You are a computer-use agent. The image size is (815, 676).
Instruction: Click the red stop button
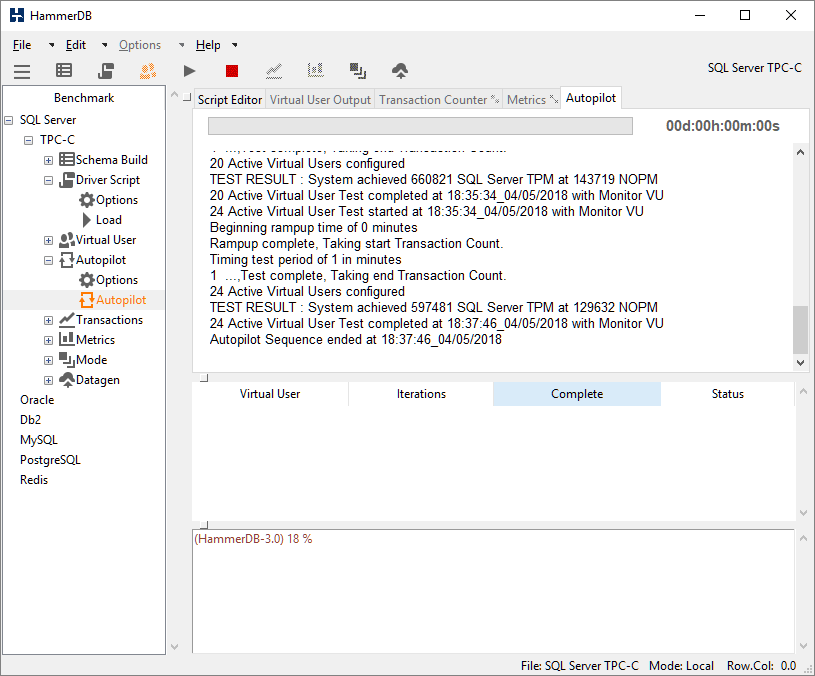point(232,71)
